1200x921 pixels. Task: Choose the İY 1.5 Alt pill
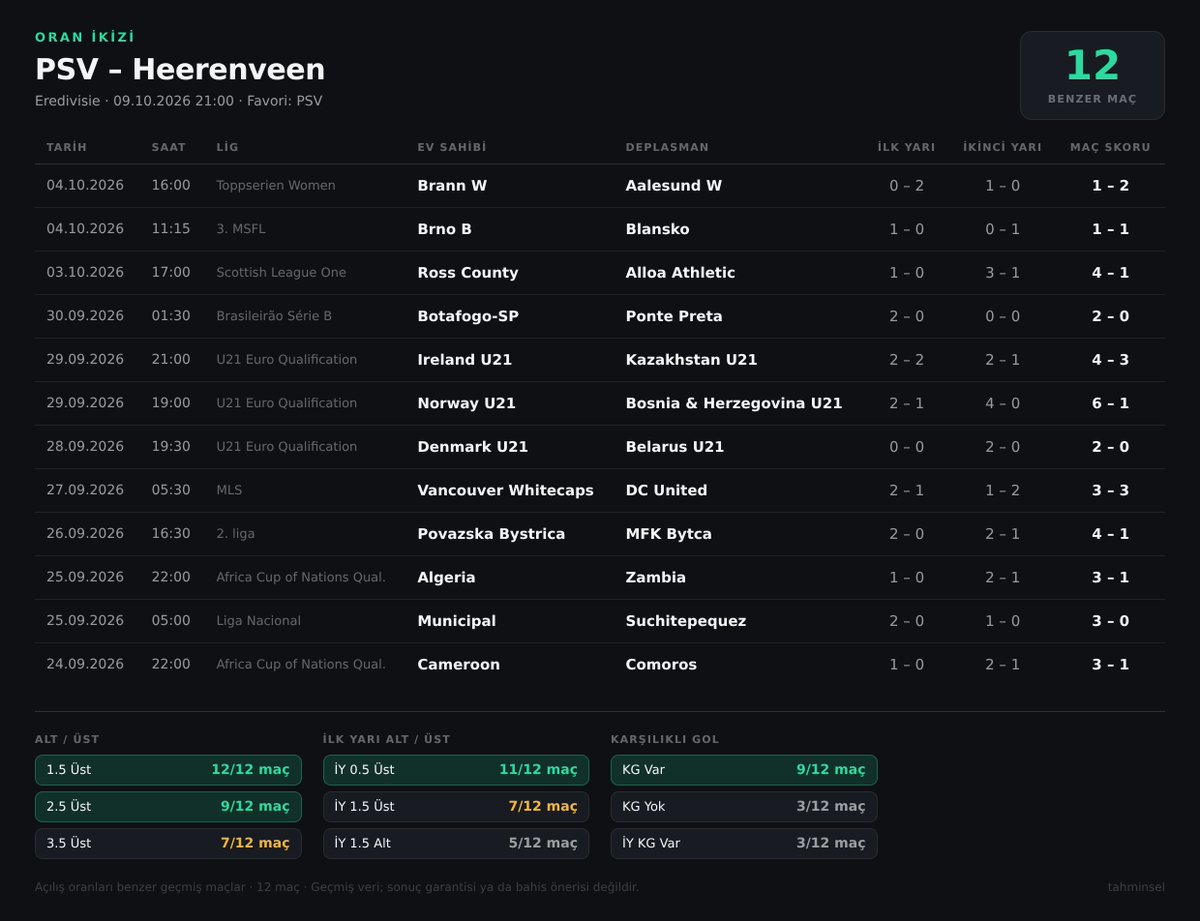tap(456, 843)
